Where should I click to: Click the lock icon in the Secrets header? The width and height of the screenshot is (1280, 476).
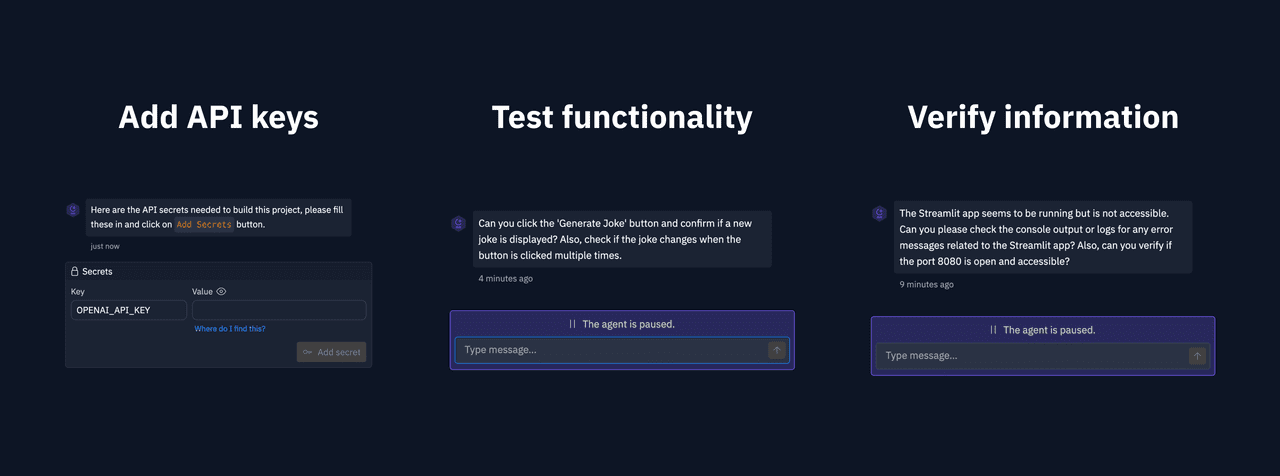(75, 271)
